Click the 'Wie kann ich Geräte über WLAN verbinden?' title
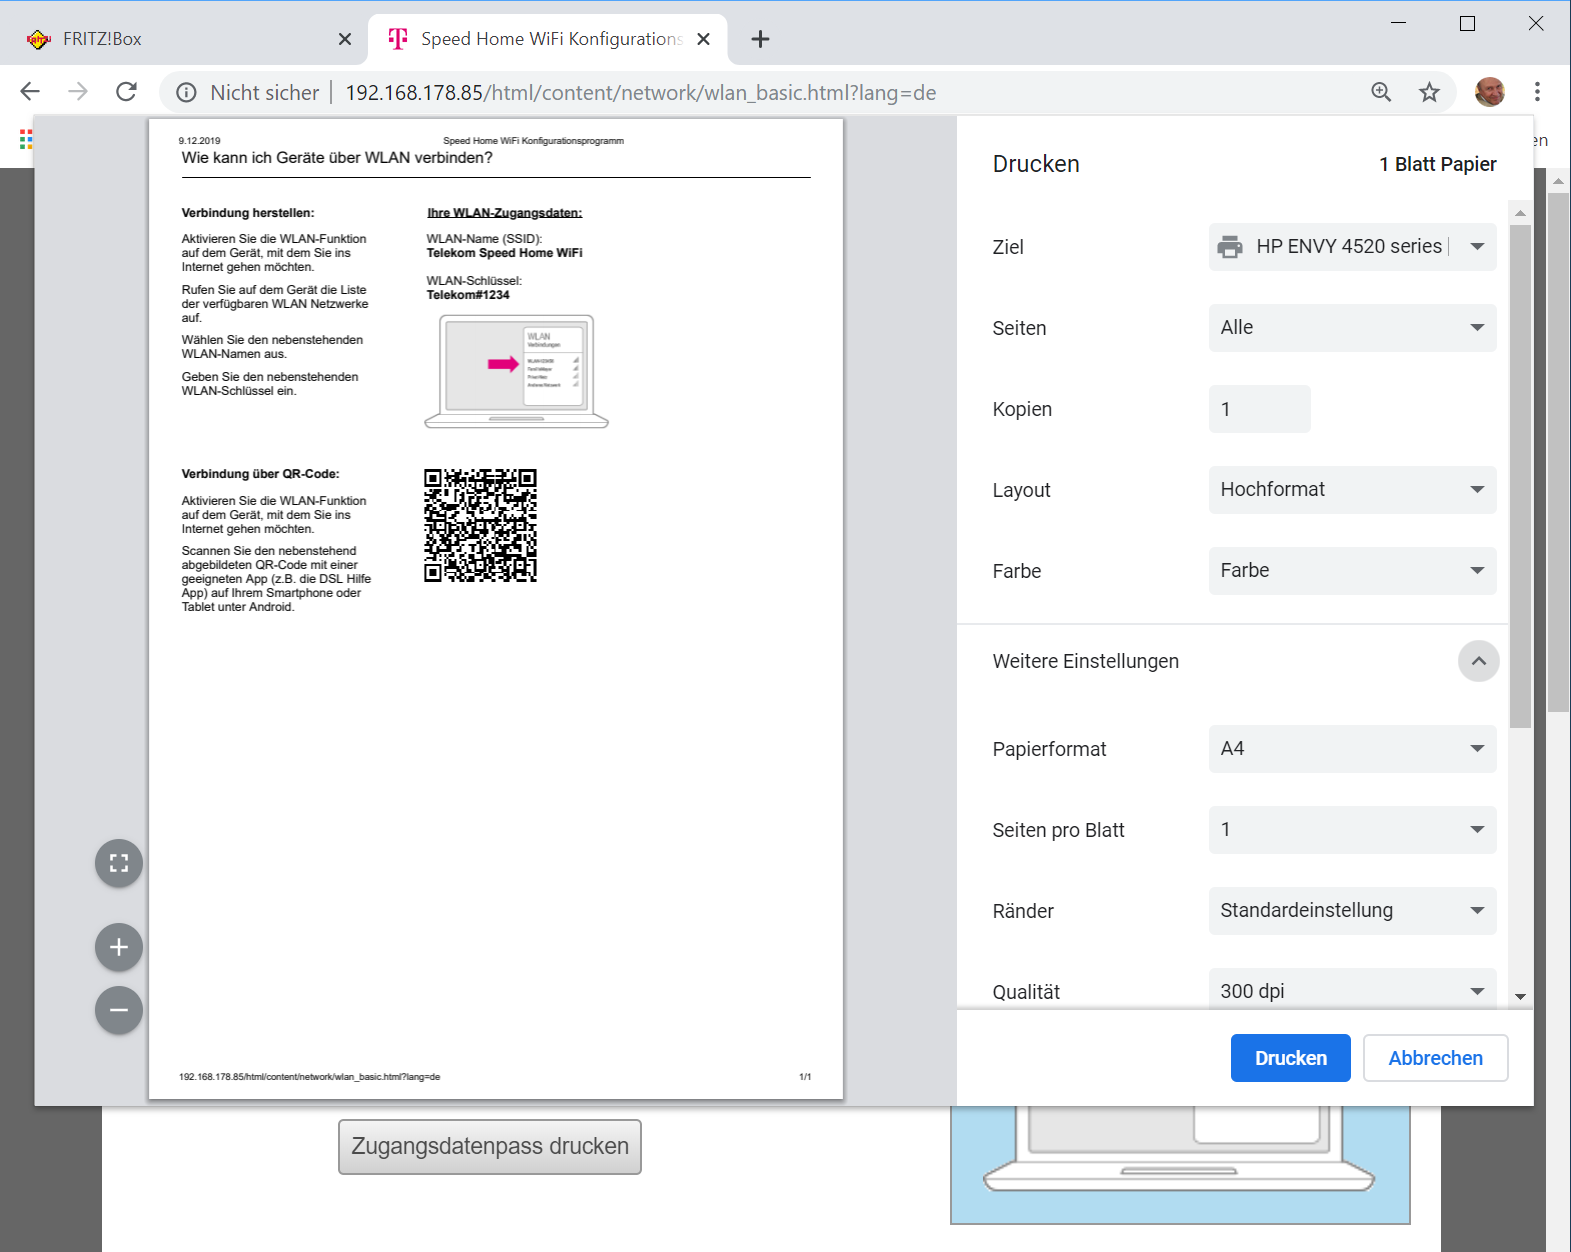 pos(337,158)
